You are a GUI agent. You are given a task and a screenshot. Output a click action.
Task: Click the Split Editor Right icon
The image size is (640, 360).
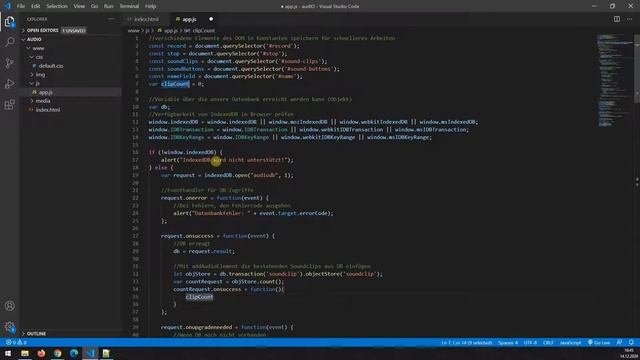pyautogui.click(x=617, y=19)
